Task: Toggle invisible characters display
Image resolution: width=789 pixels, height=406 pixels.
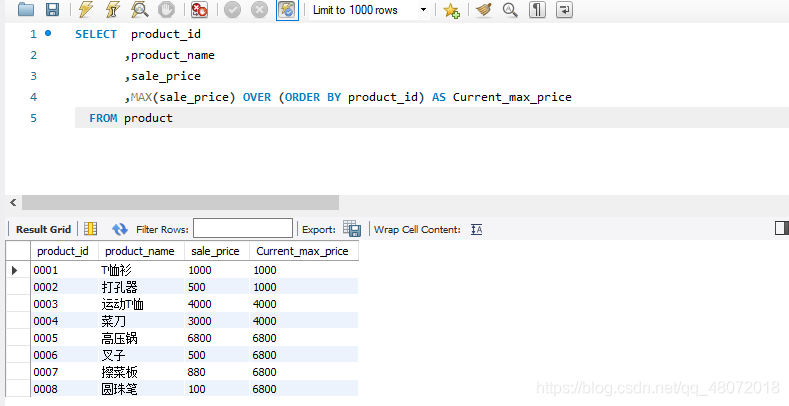Action: 537,10
